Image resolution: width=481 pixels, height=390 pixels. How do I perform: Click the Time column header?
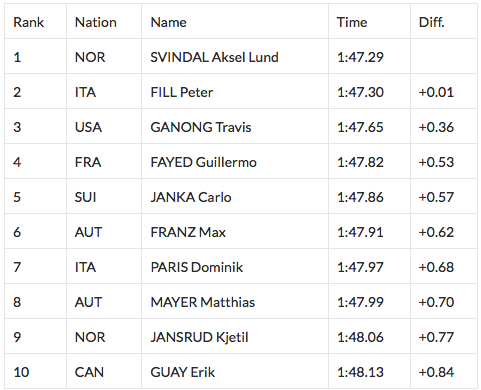352,22
